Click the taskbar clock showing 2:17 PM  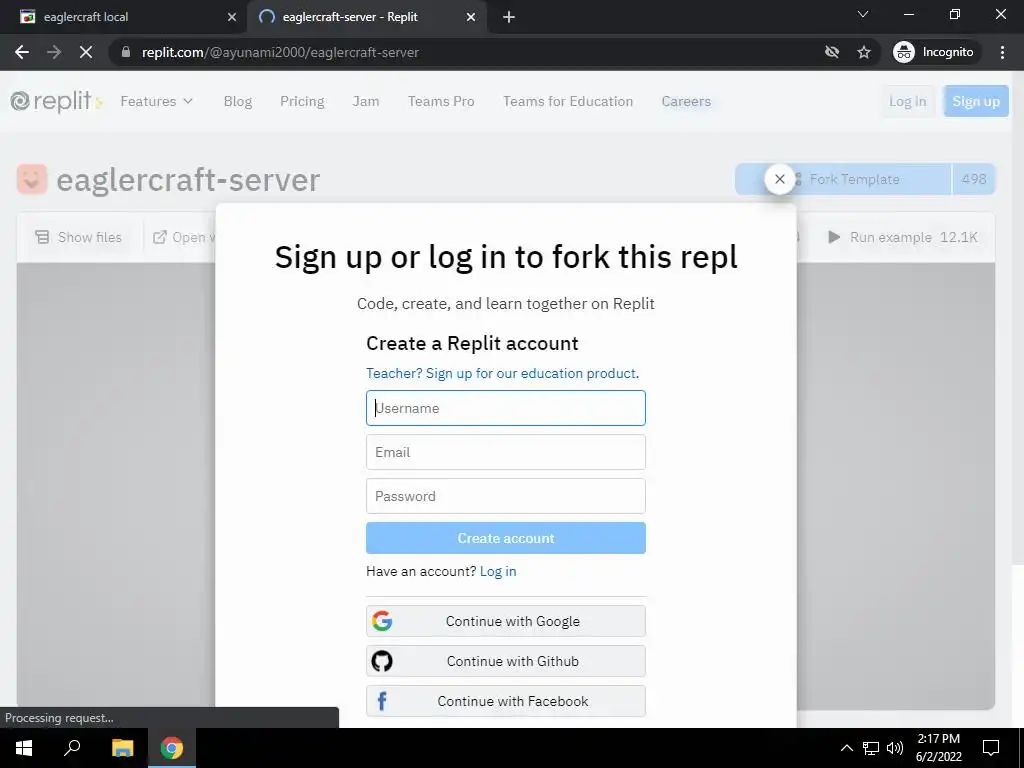938,748
